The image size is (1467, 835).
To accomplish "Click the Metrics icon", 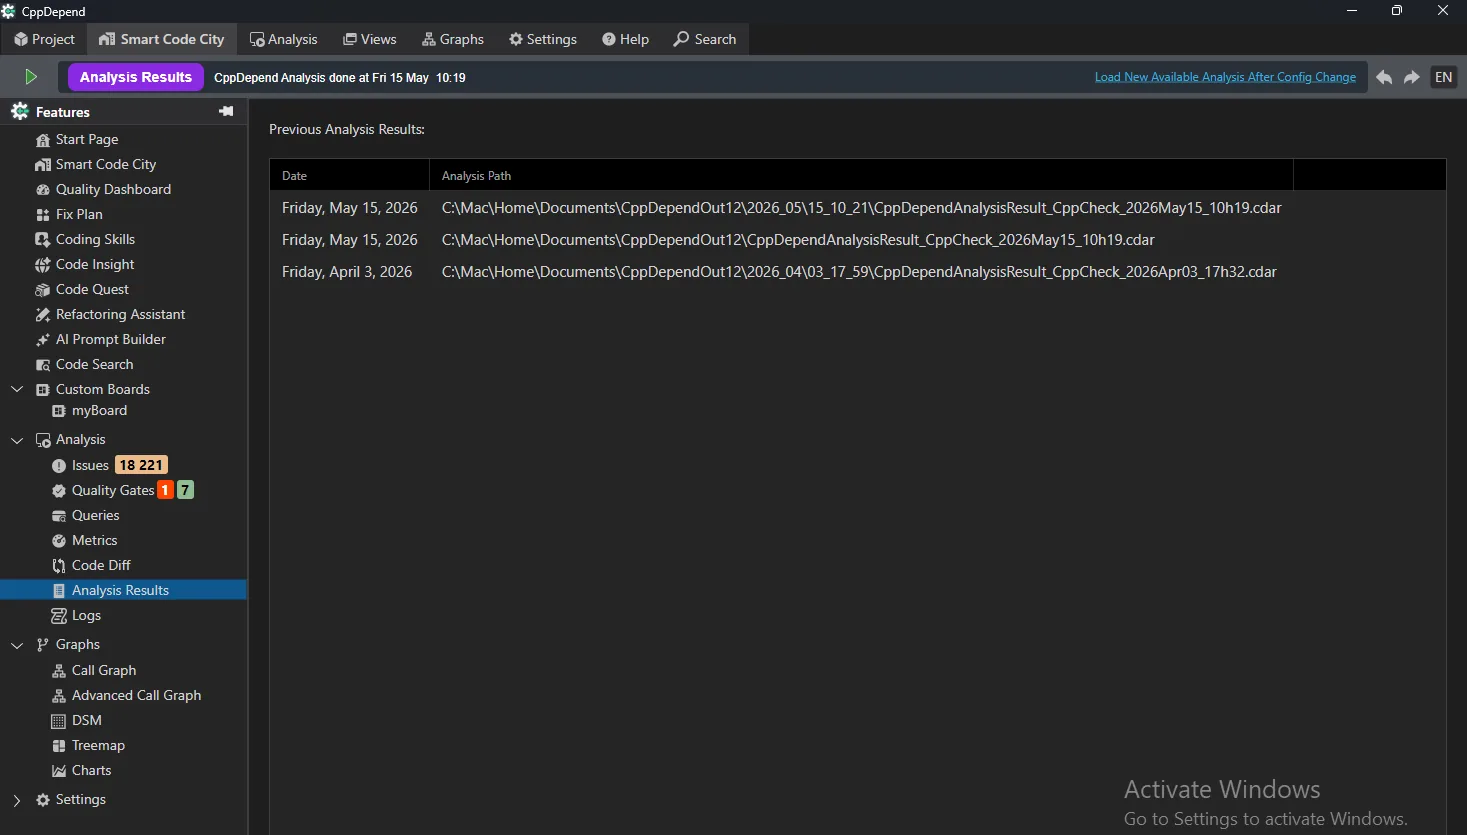I will (x=58, y=541).
